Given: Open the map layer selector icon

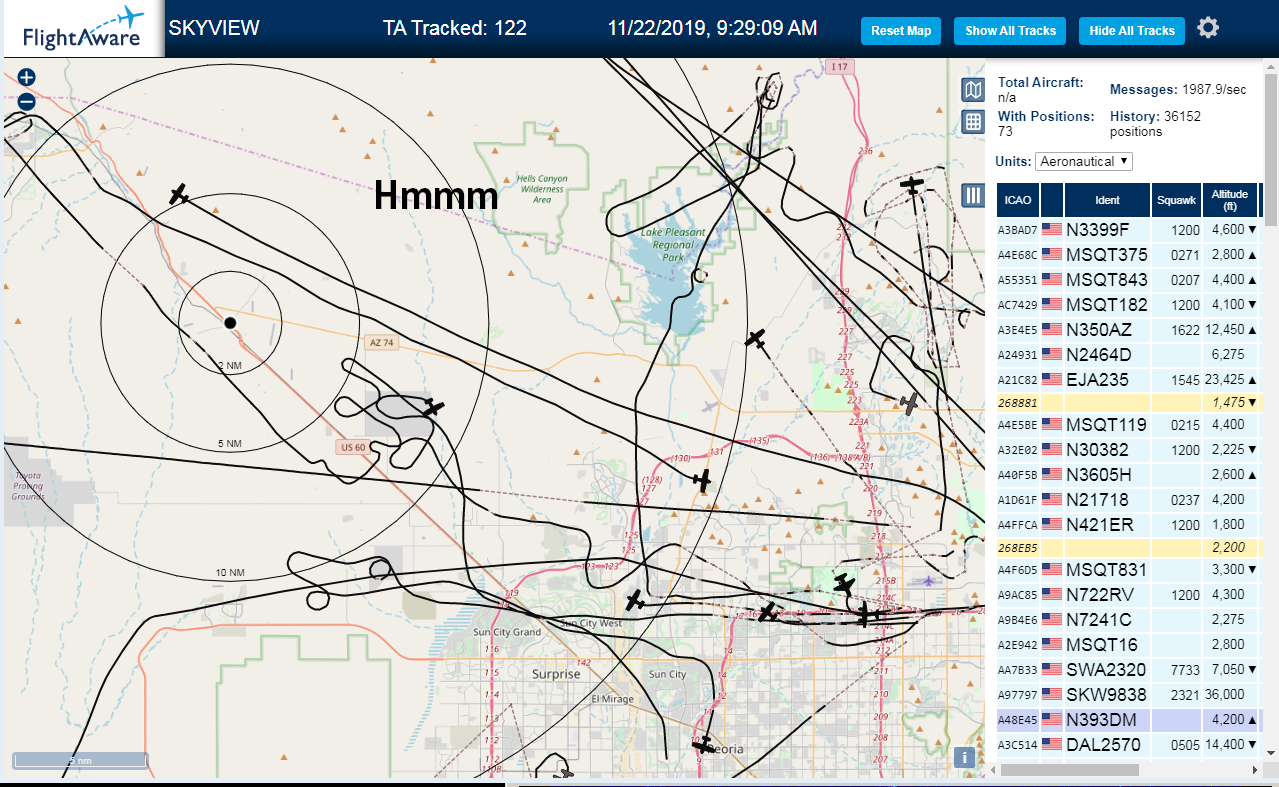Looking at the screenshot, I should coord(973,91).
